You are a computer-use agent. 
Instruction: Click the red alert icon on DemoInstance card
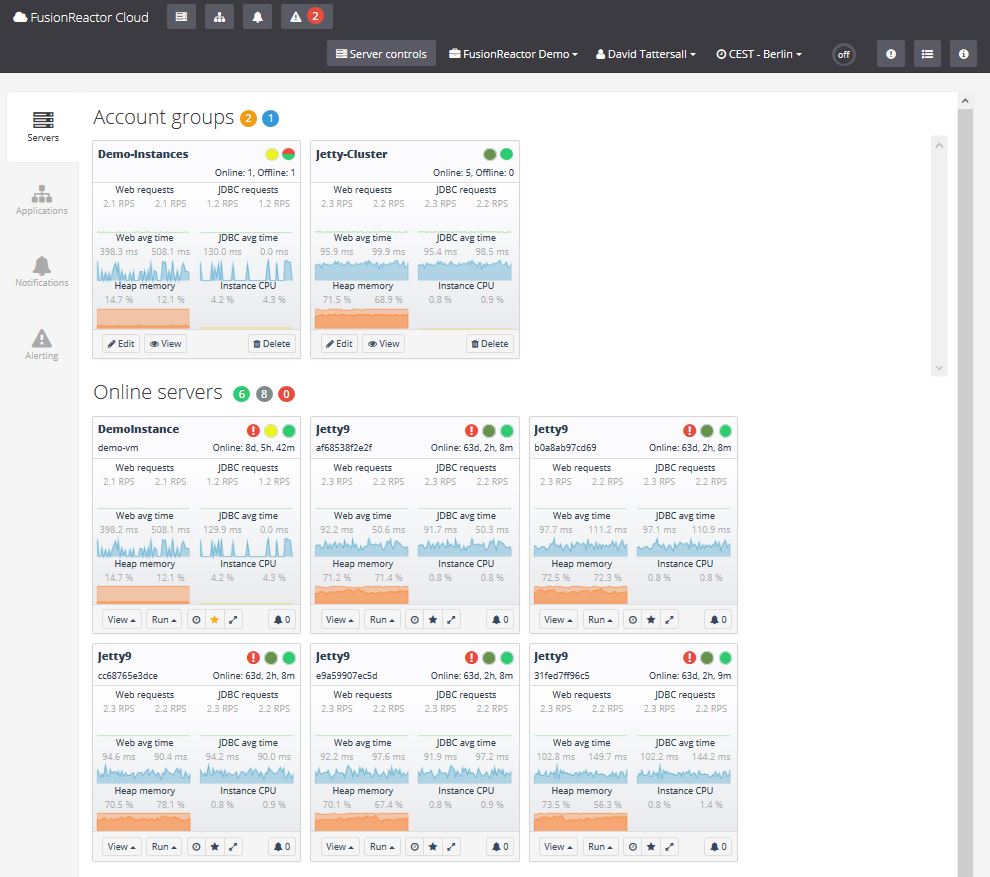pos(253,431)
